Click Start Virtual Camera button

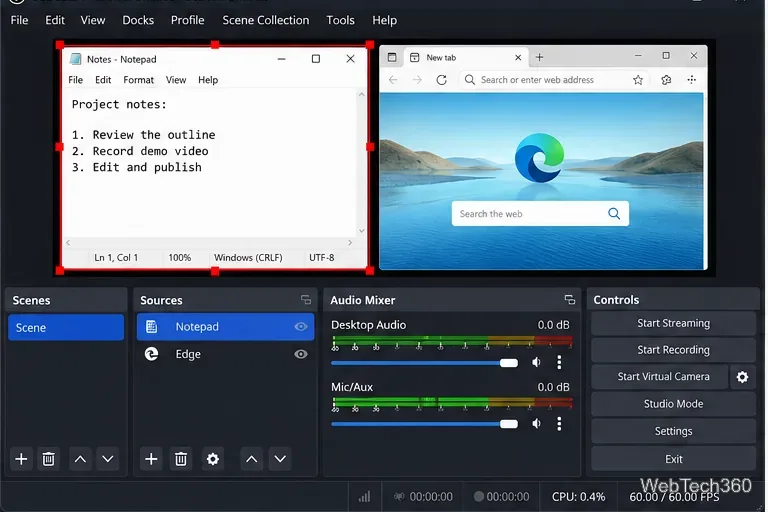(x=660, y=377)
